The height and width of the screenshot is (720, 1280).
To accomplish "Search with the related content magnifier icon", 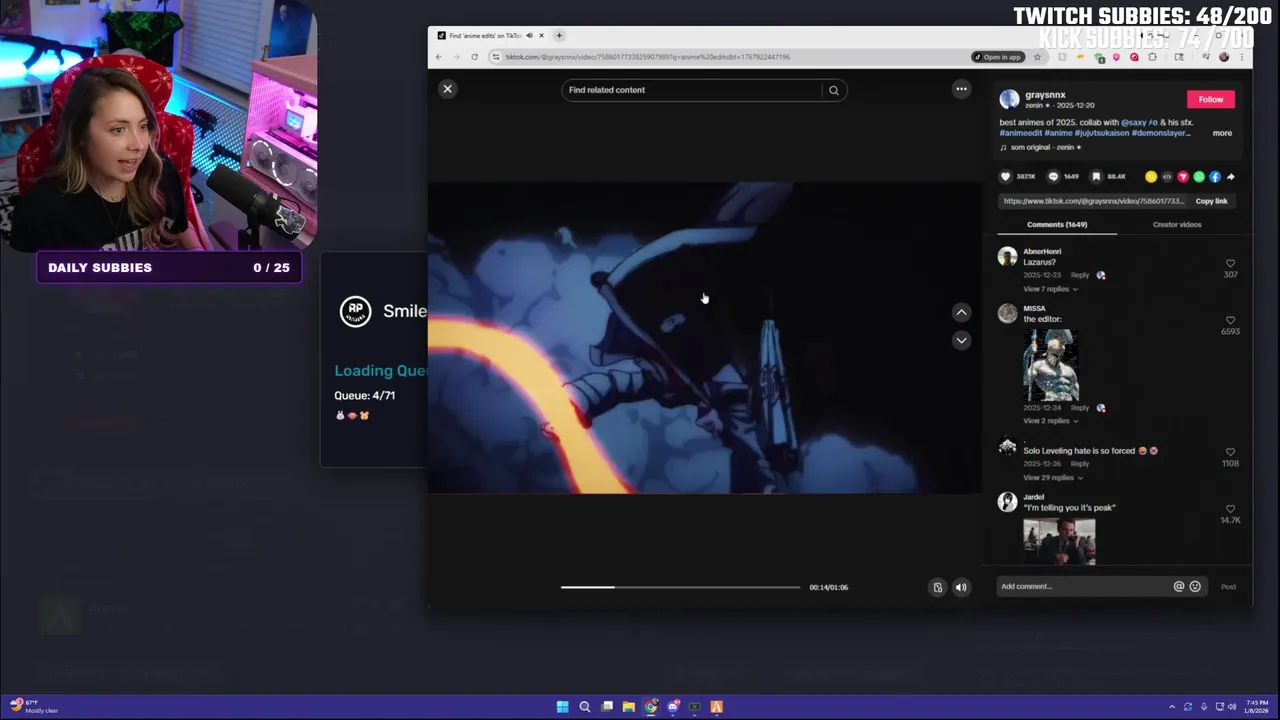I will coord(833,90).
